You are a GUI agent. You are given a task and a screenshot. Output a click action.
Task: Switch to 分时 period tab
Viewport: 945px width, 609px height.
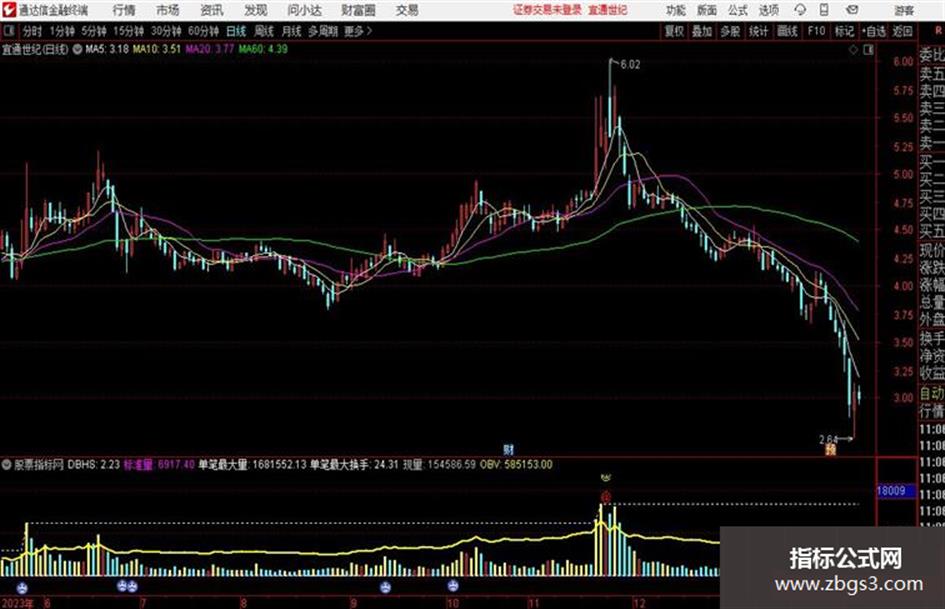[x=32, y=31]
